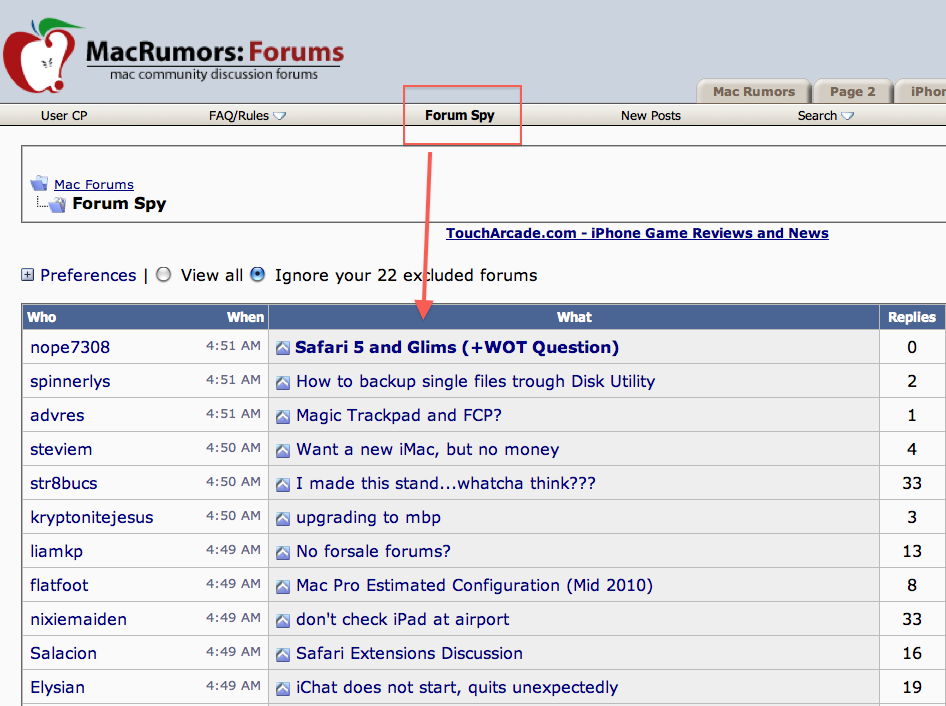Open the FAQ/Rules dropdown arrow

click(x=279, y=116)
